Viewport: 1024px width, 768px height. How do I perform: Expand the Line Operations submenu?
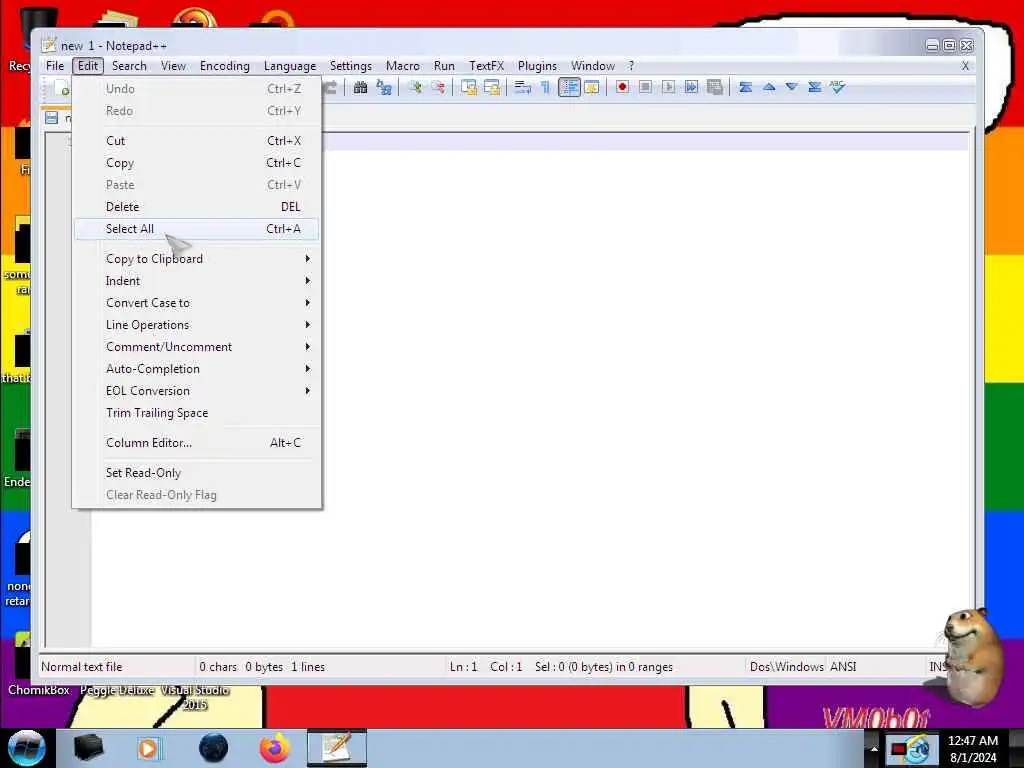click(x=197, y=325)
